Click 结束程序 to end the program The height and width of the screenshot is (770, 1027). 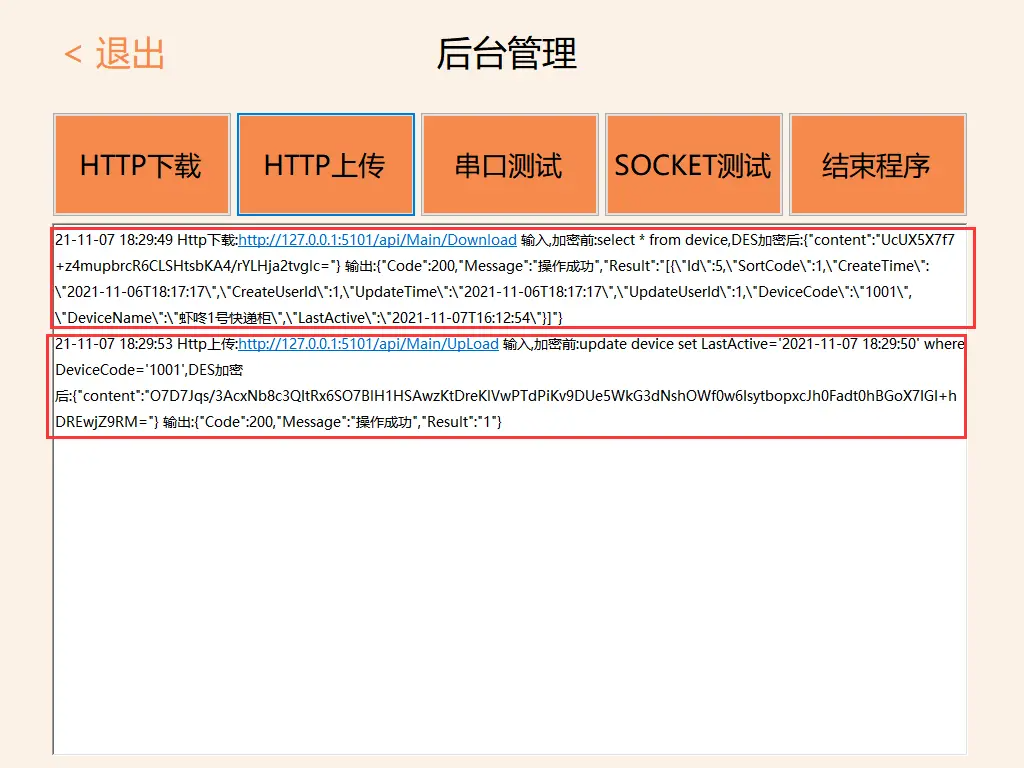click(877, 165)
